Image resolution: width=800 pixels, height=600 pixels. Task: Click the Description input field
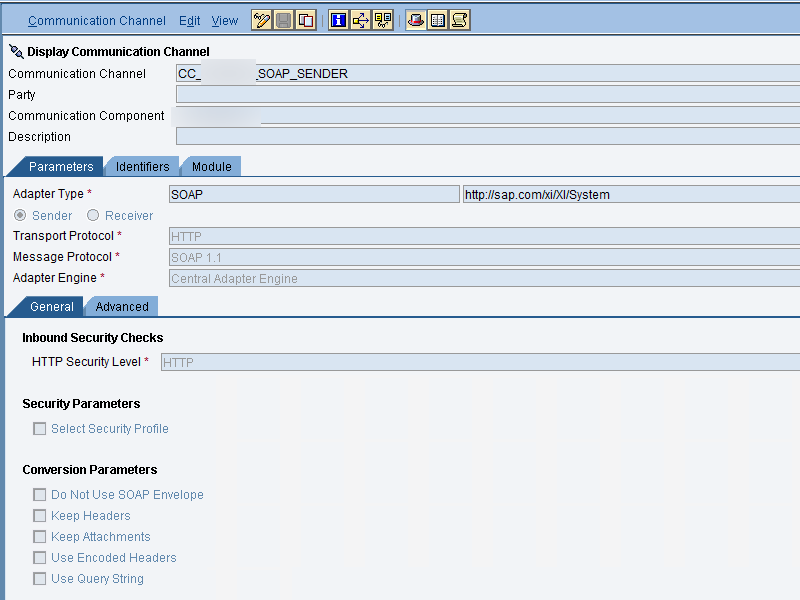tap(488, 136)
